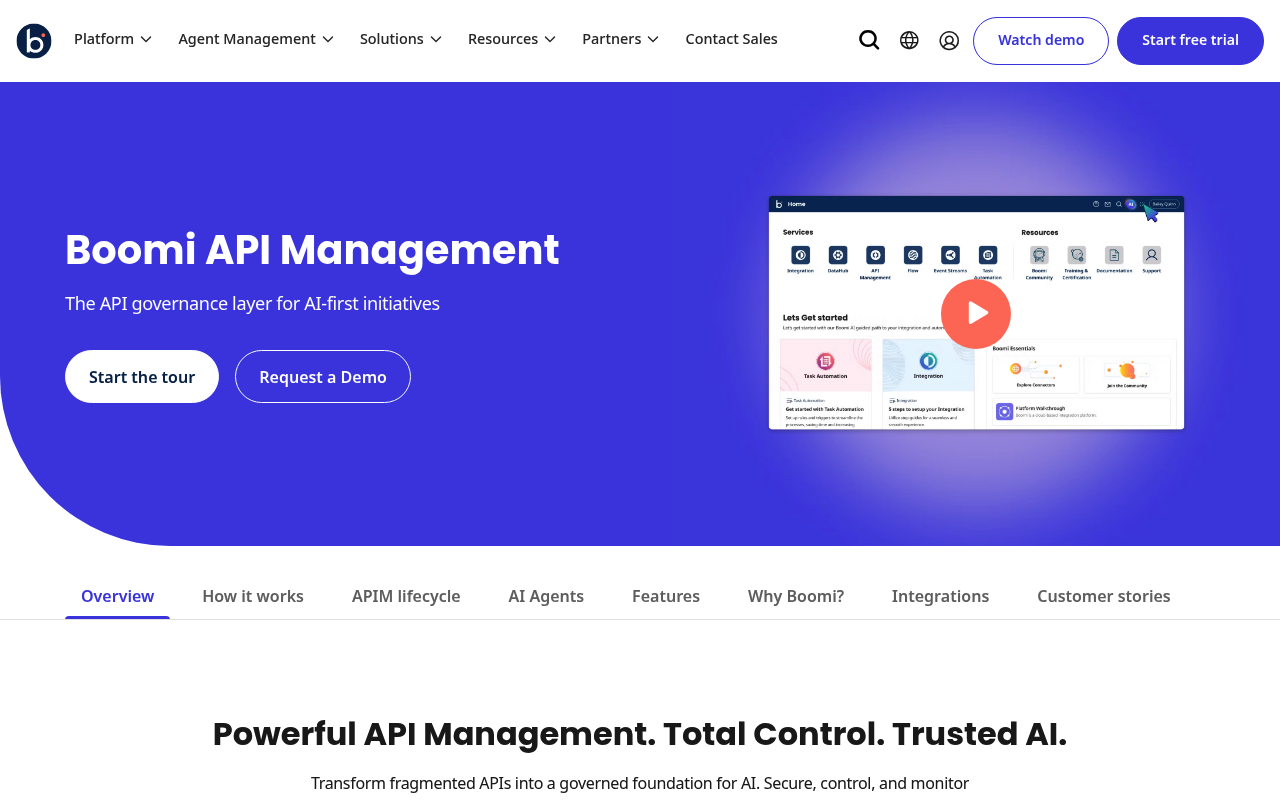1280x800 pixels.
Task: Switch to the Why Boomi? tab
Action: tap(796, 596)
